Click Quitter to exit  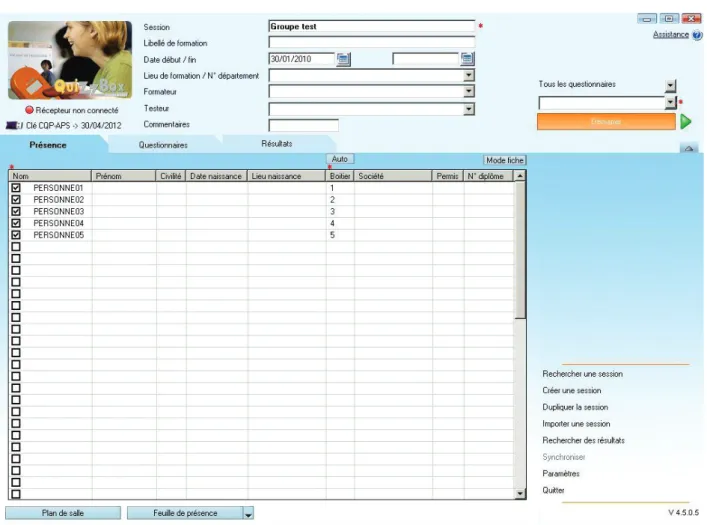click(x=553, y=490)
